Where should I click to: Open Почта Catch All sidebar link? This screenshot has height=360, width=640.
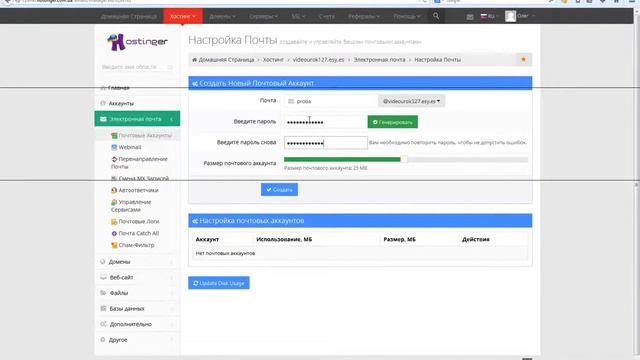pyautogui.click(x=138, y=233)
